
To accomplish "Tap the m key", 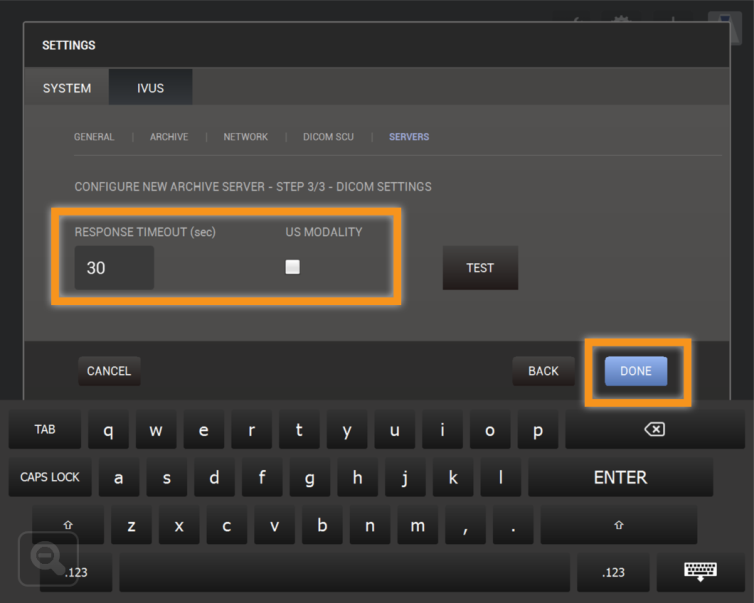I will pos(417,525).
